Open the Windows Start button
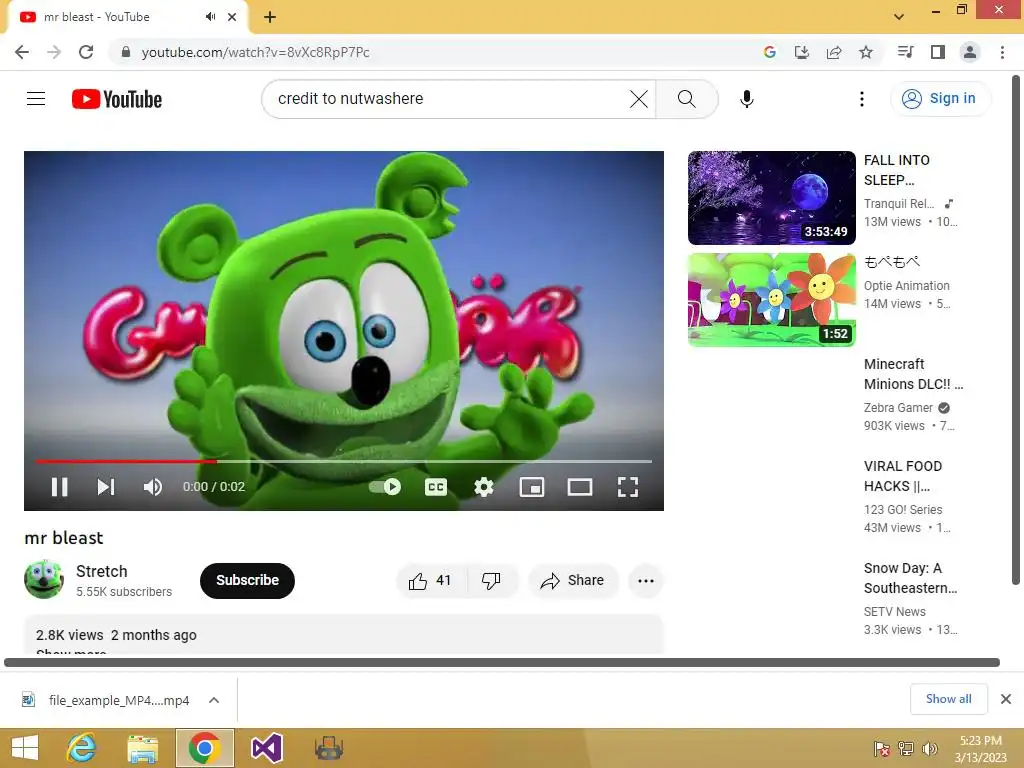Screen dimensions: 1024x768 pyautogui.click(x=25, y=748)
